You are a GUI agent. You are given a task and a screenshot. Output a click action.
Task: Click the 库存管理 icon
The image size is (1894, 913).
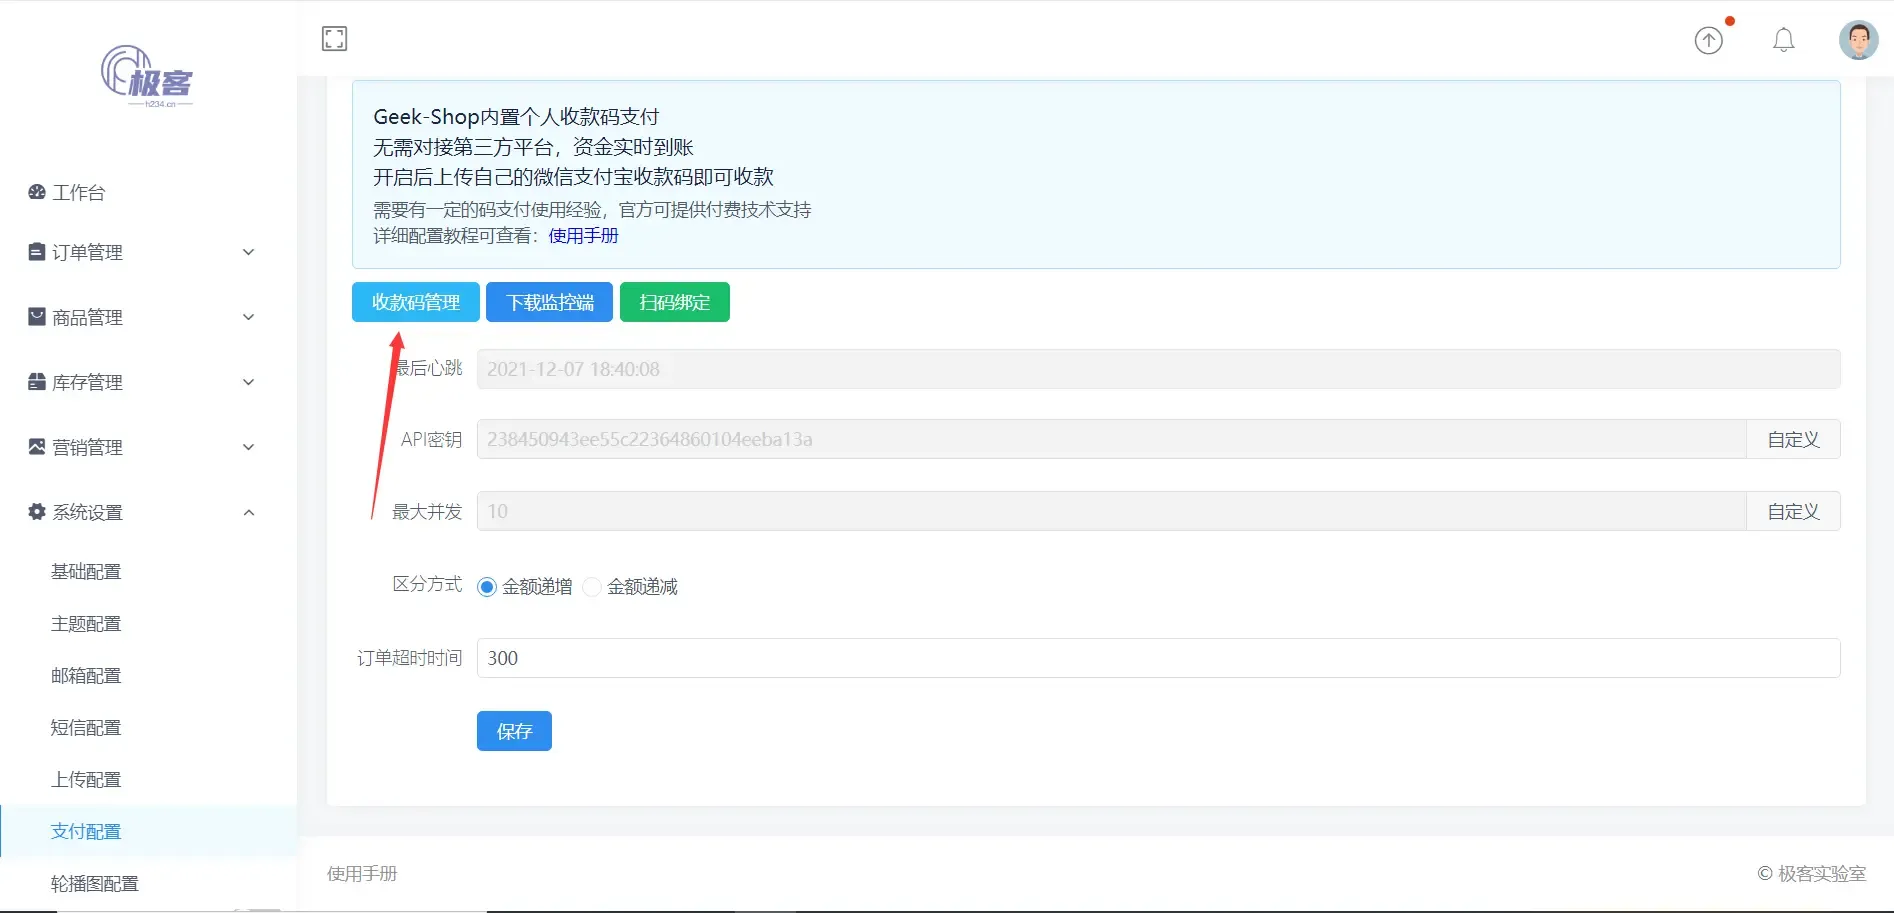37,382
